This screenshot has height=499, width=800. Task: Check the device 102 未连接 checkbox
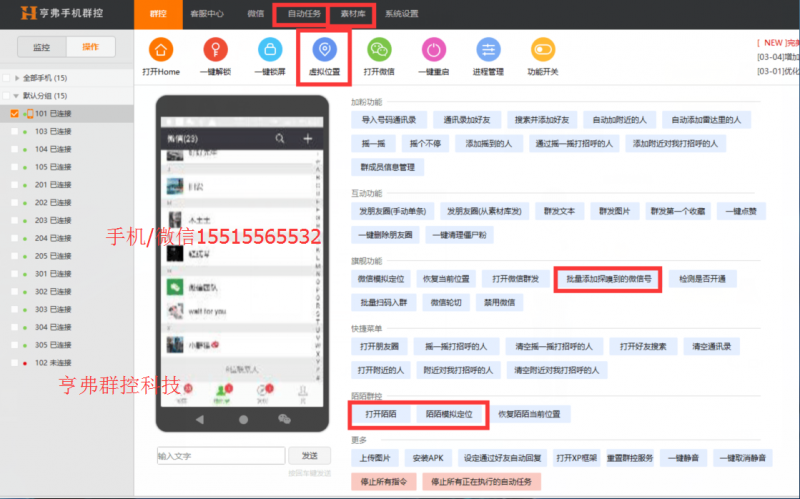tap(14, 363)
